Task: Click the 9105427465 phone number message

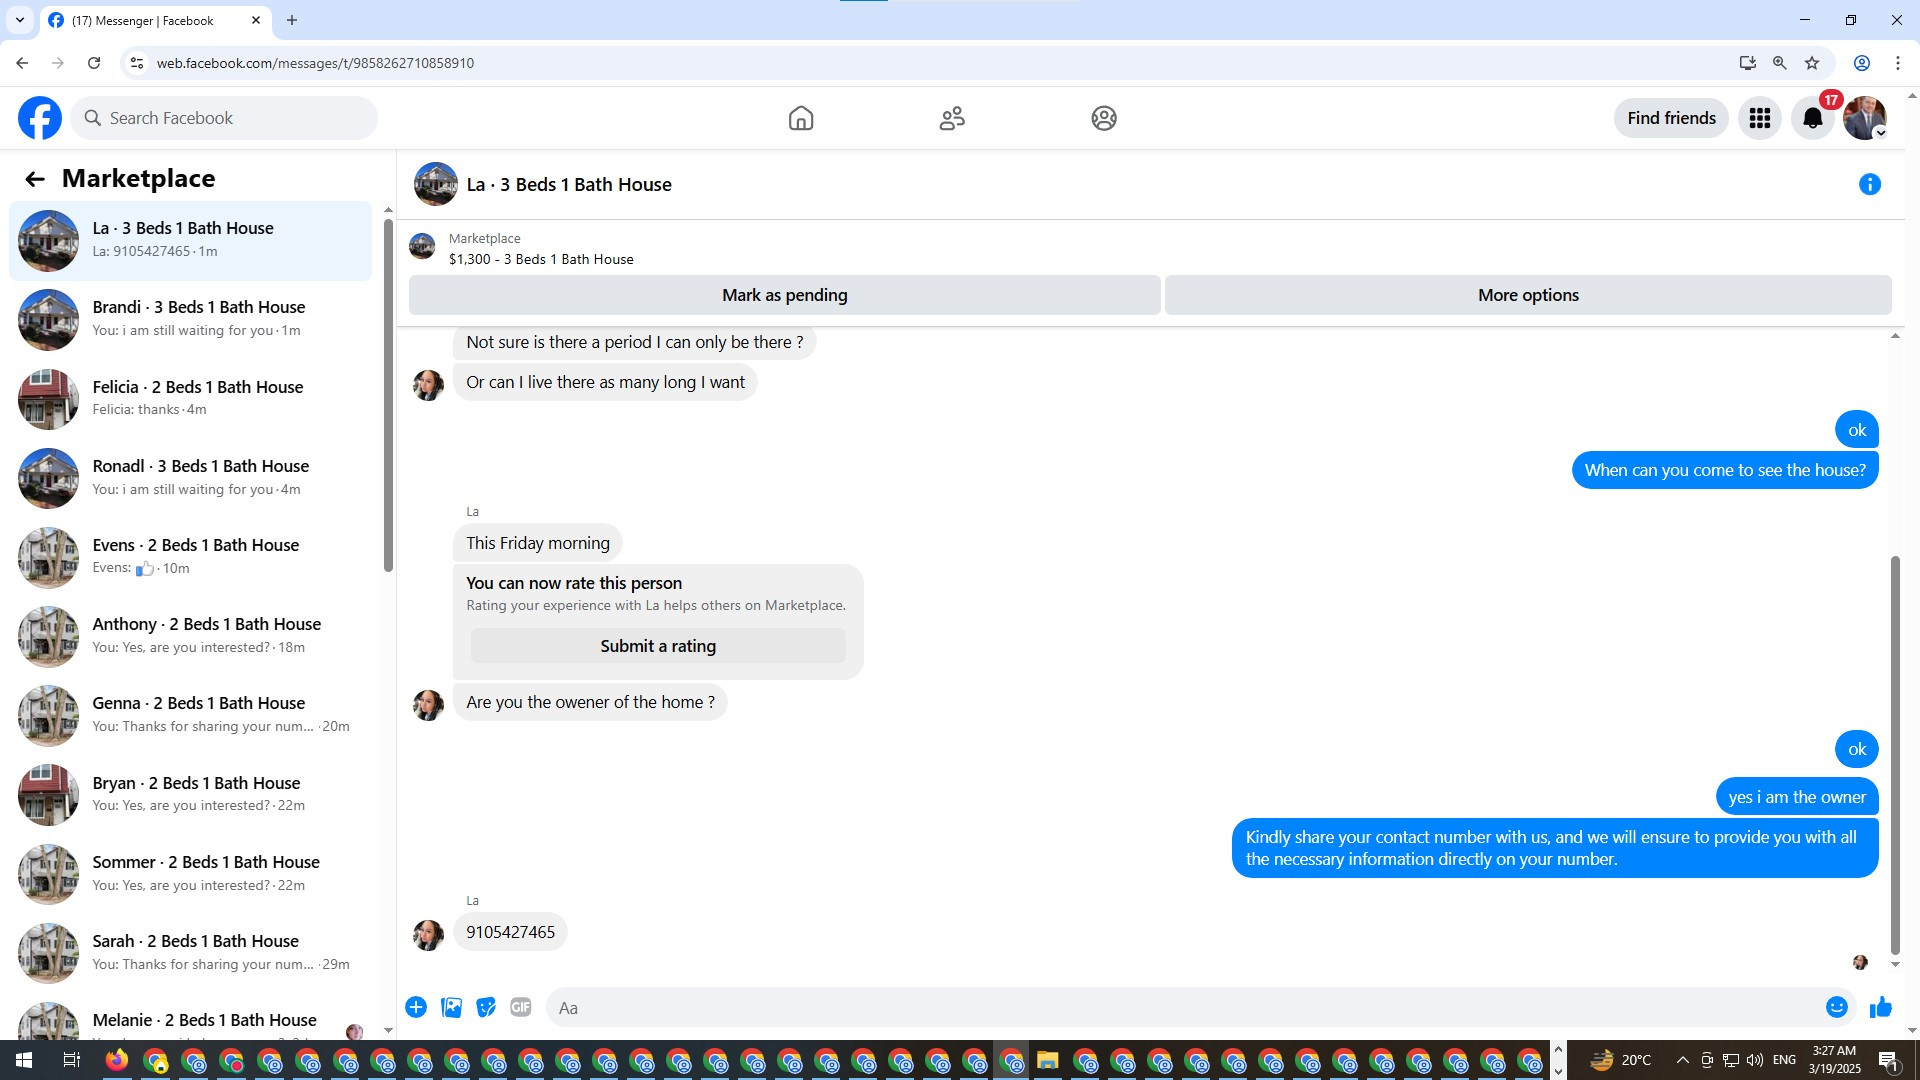Action: point(510,932)
